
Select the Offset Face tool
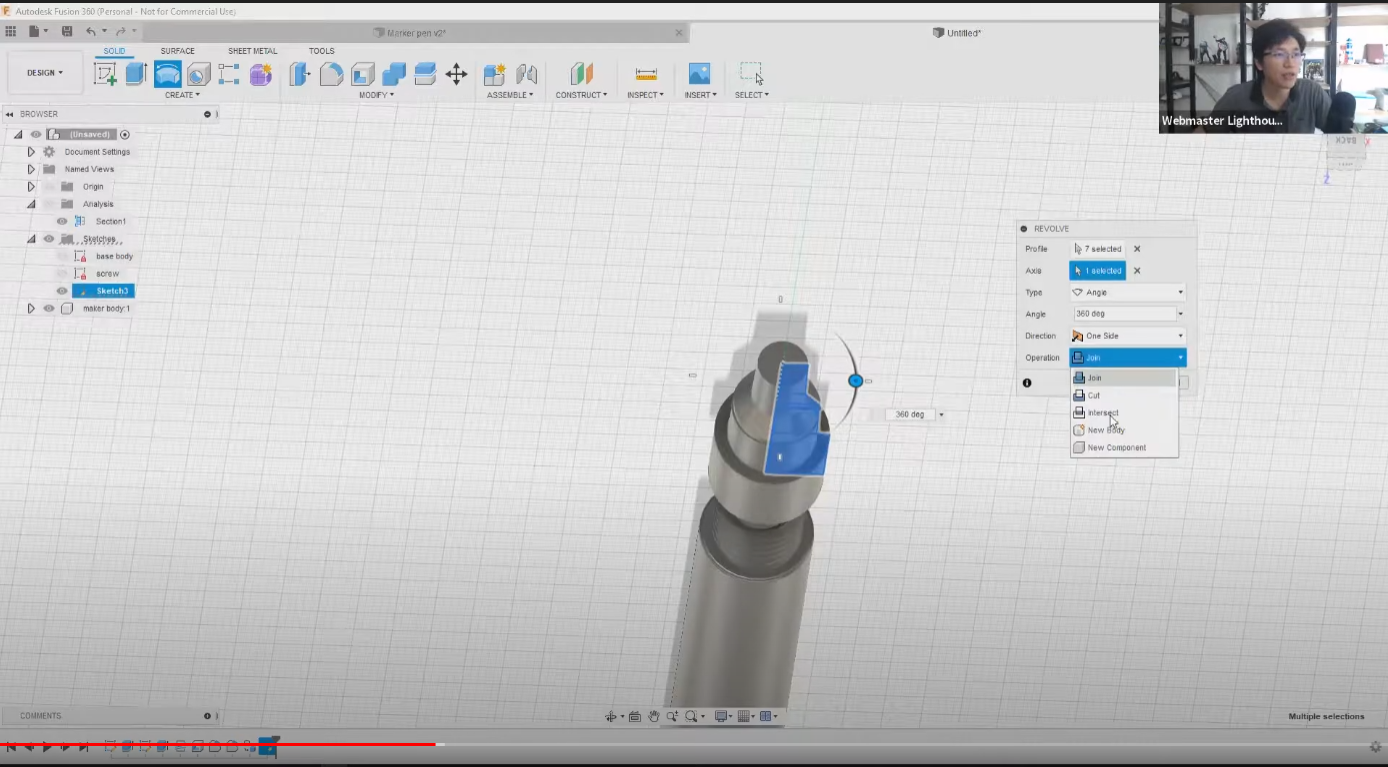[x=425, y=74]
